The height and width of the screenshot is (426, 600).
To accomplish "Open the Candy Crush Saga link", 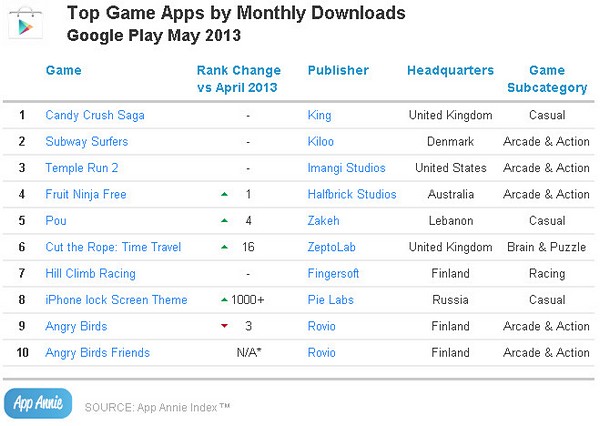I will click(95, 115).
